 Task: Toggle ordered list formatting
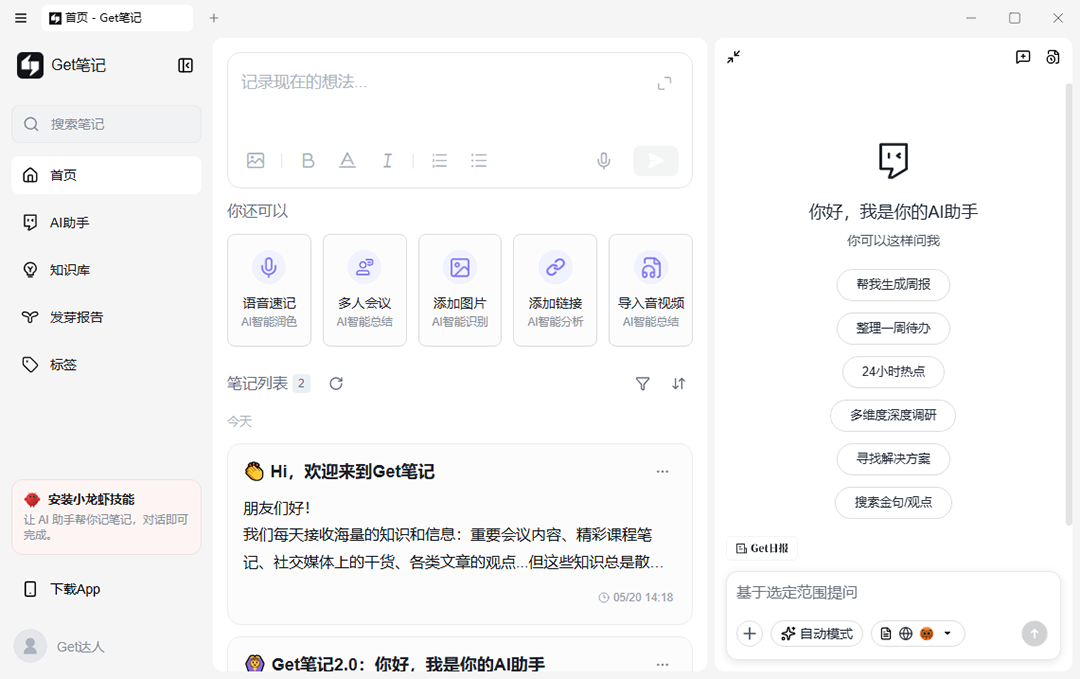pos(439,160)
